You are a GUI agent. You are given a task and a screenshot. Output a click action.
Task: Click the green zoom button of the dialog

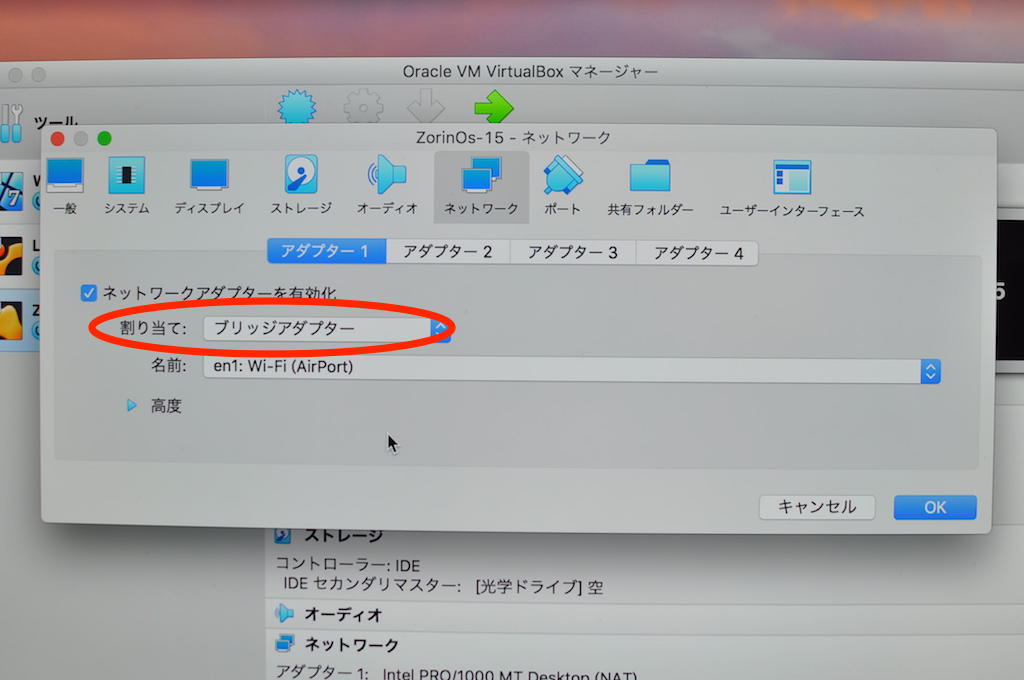tap(104, 138)
